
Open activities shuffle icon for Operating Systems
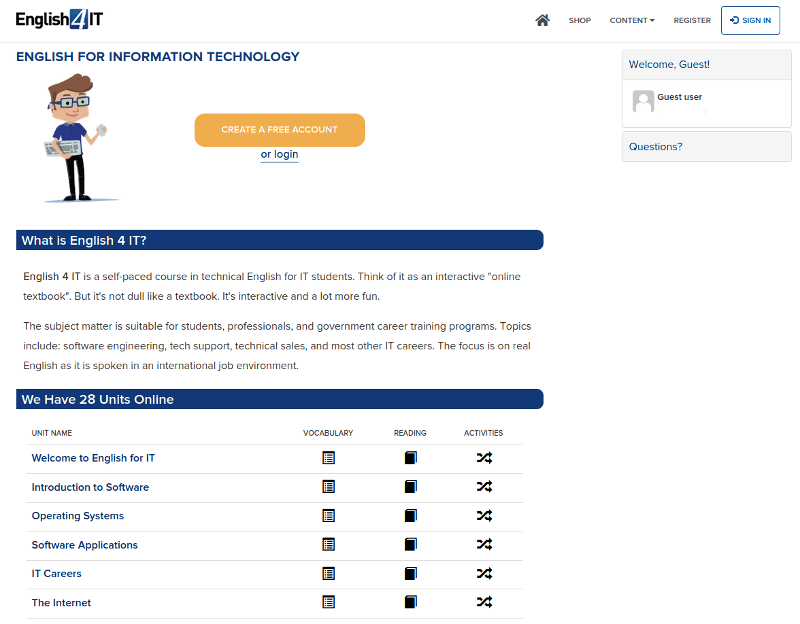pos(484,516)
